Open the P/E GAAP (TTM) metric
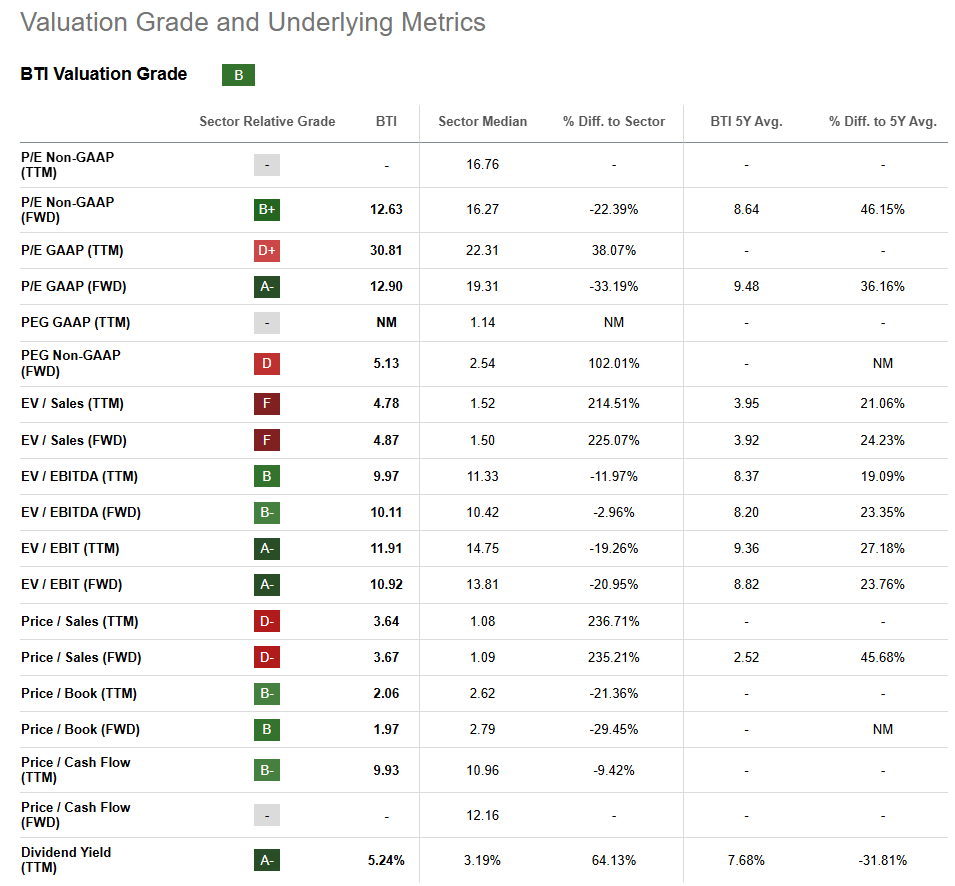The image size is (955, 886). (x=72, y=250)
